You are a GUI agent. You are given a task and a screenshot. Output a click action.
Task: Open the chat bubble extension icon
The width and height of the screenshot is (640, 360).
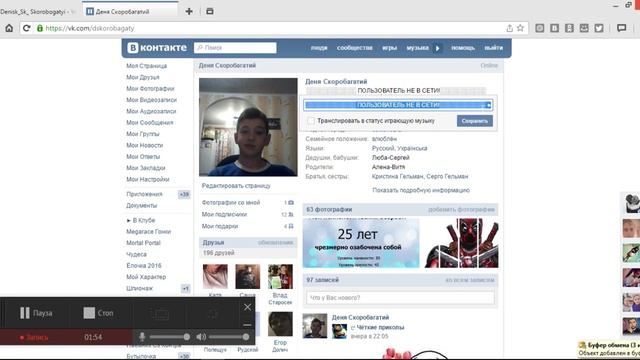[622, 28]
